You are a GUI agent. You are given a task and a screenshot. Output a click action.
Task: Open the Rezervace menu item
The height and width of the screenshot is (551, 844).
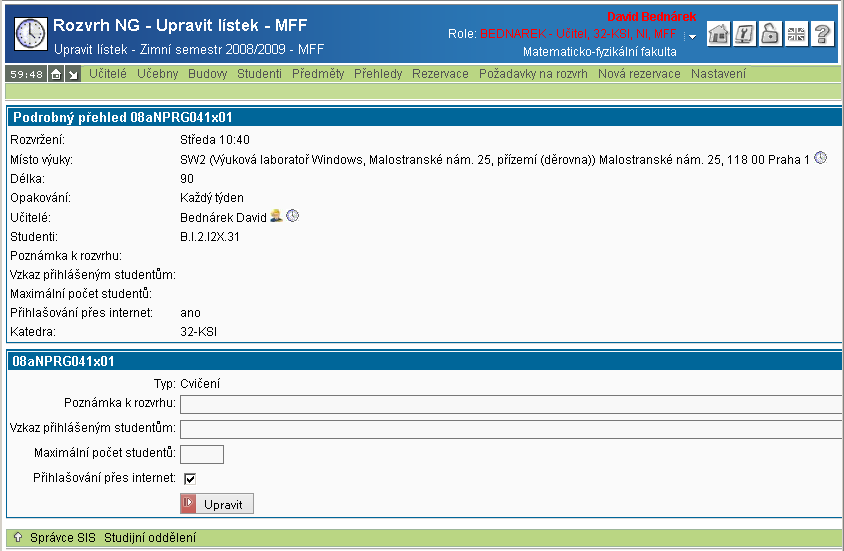pos(440,74)
